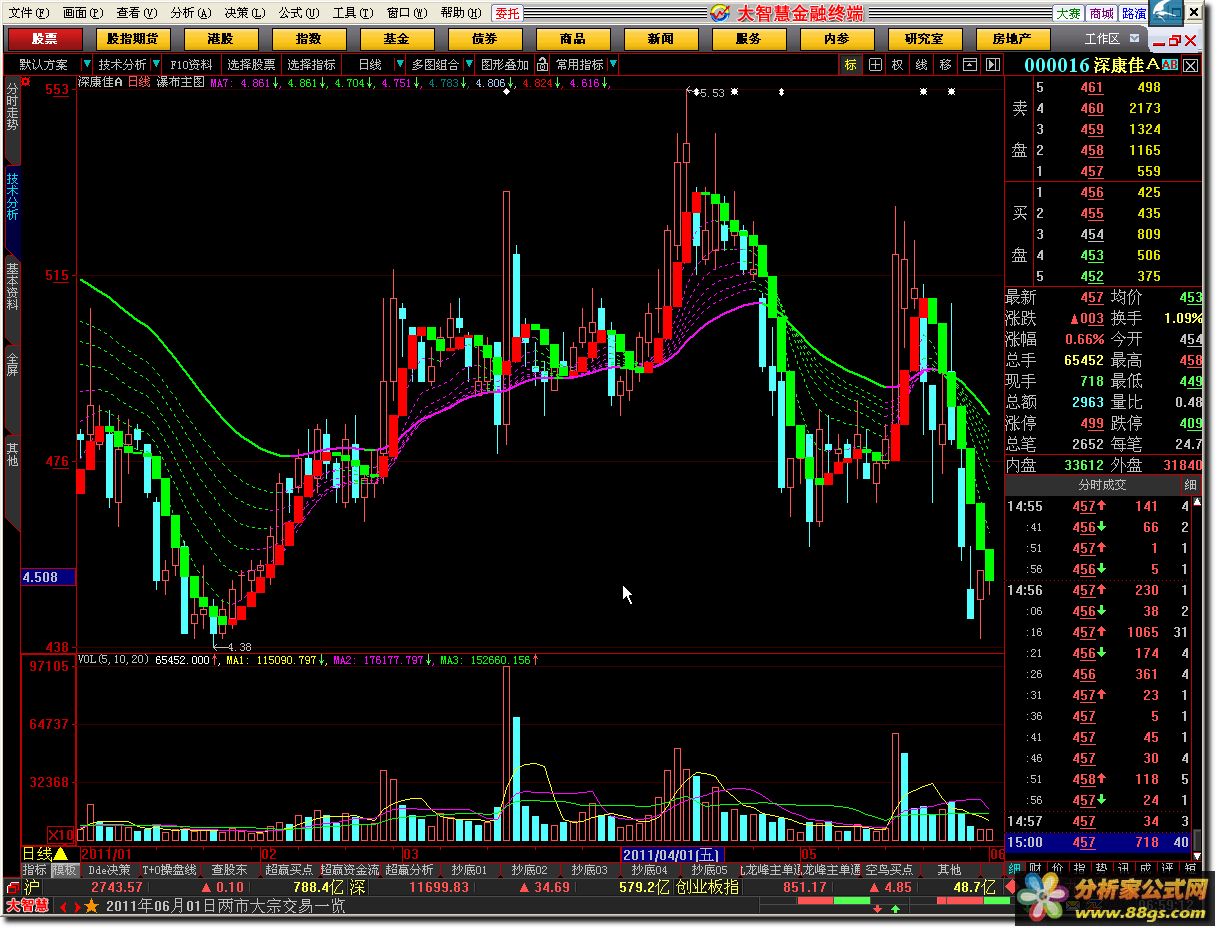The image size is (1217, 928).
Task: Click the 沪 index value 2743.57
Action: (117, 887)
